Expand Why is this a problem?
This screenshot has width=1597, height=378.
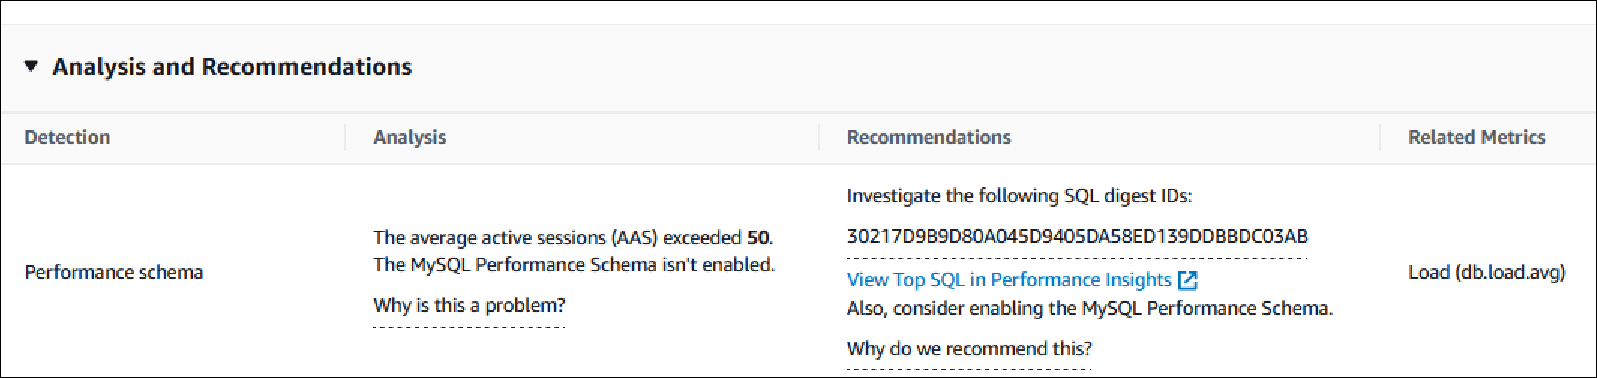(469, 306)
